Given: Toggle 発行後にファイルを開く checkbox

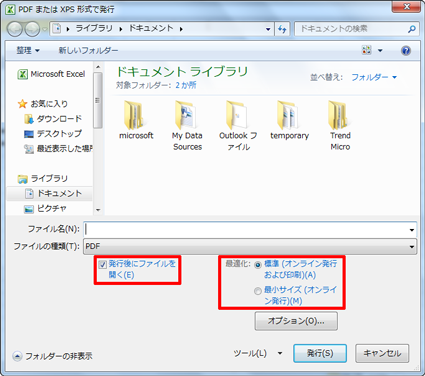Looking at the screenshot, I should (x=102, y=265).
